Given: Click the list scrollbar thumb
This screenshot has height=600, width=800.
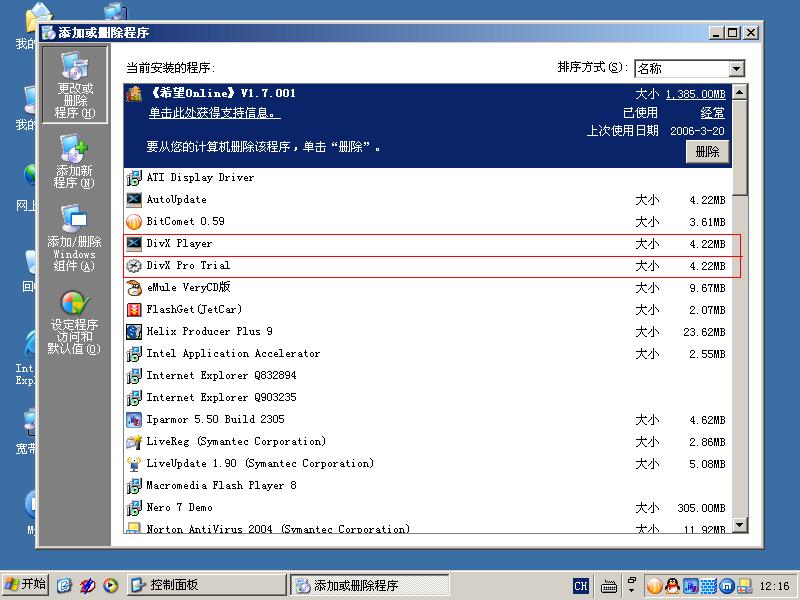Looking at the screenshot, I should tap(740, 147).
